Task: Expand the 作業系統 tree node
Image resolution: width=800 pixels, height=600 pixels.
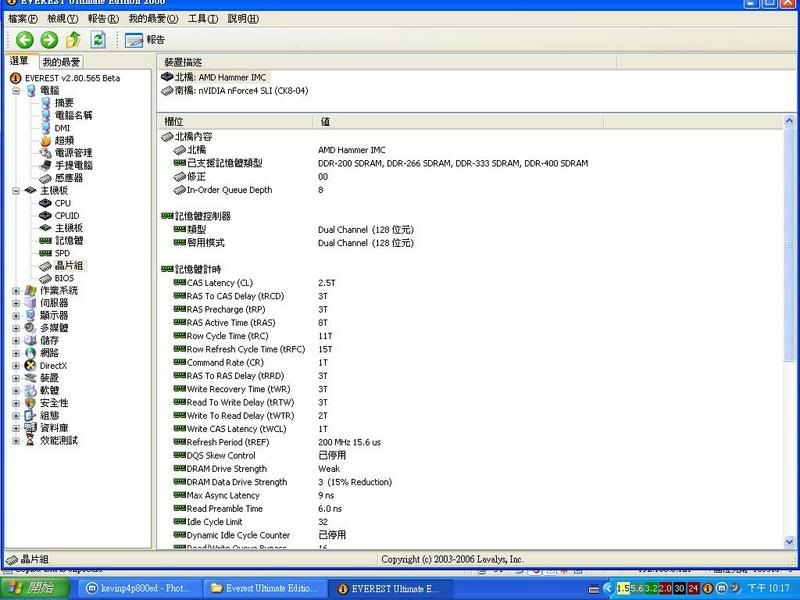Action: (x=17, y=290)
